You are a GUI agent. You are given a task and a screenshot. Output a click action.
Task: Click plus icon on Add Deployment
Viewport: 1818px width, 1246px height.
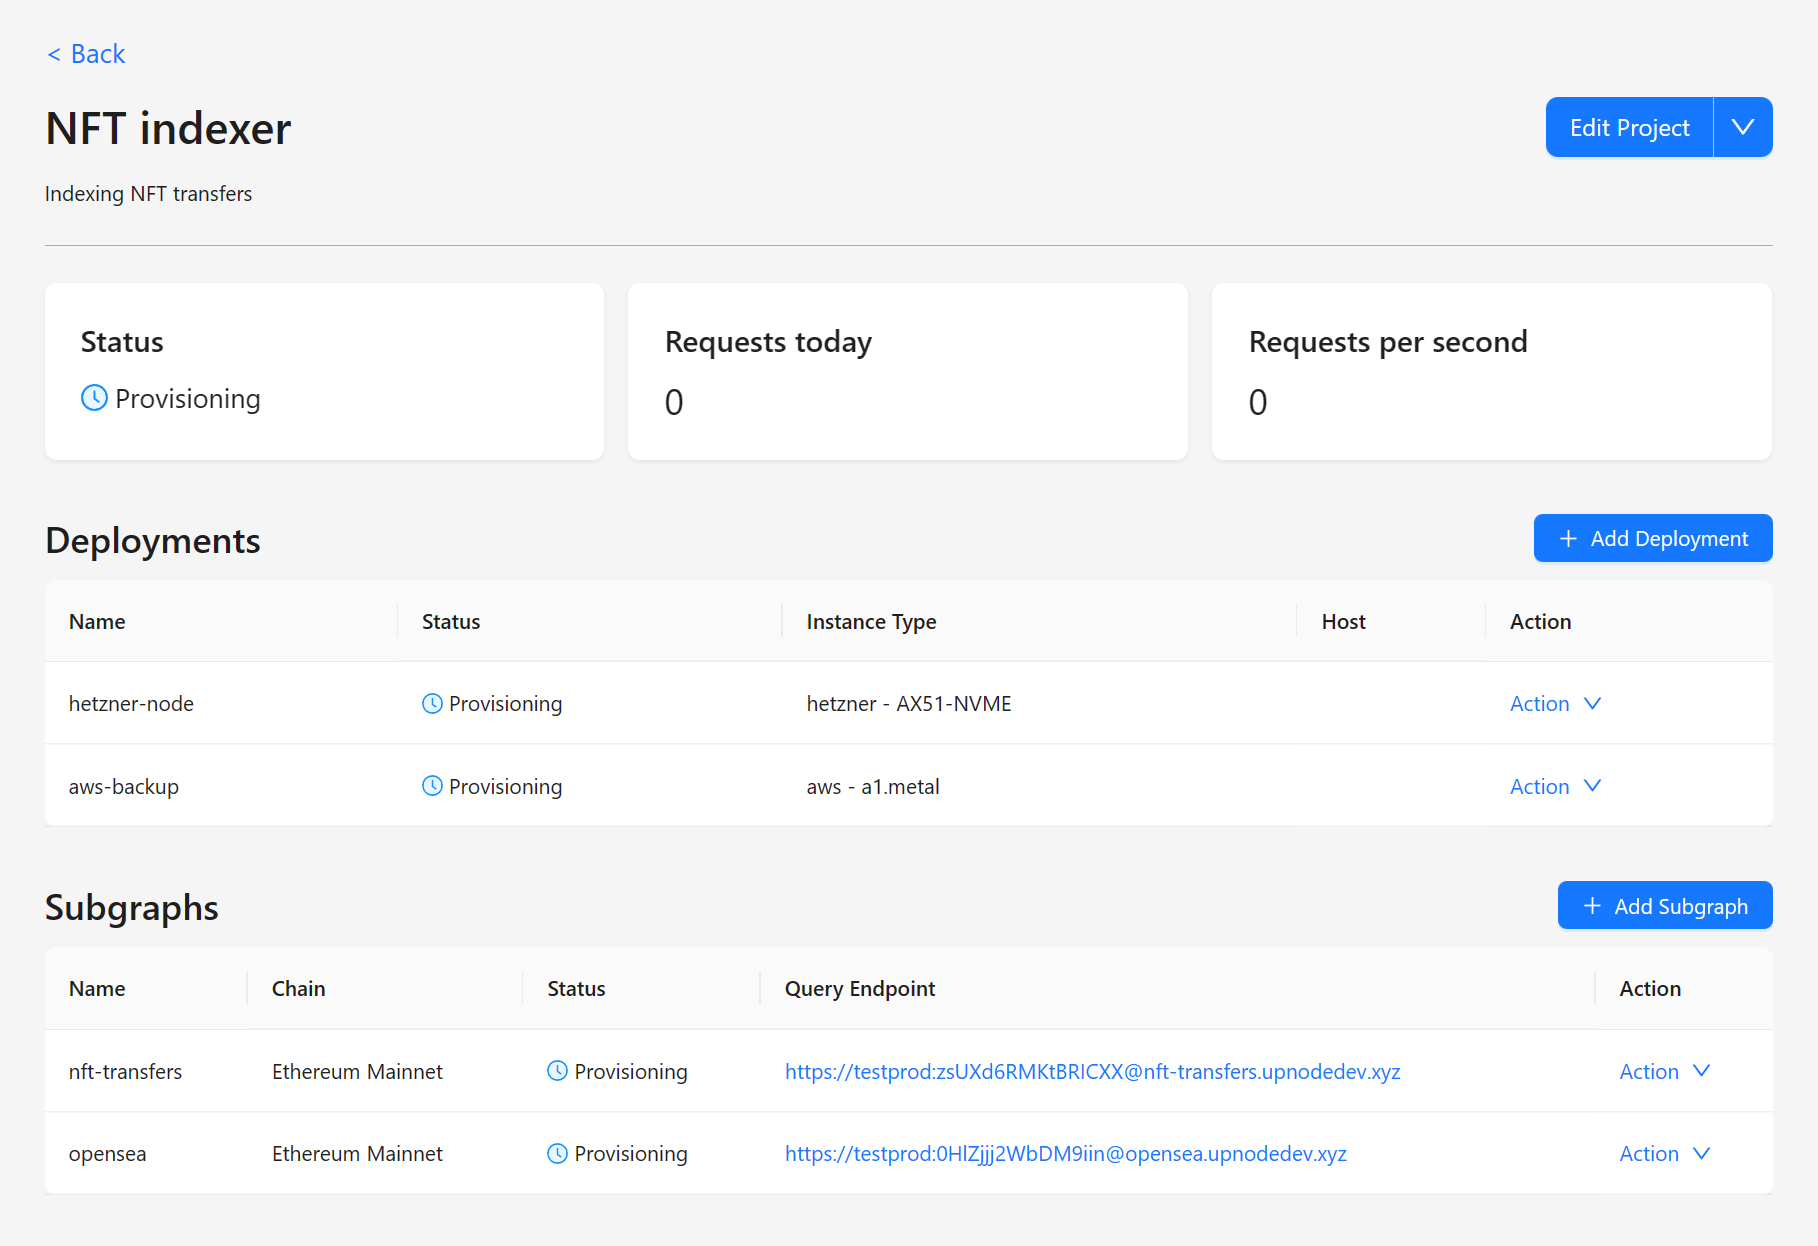[x=1568, y=539]
